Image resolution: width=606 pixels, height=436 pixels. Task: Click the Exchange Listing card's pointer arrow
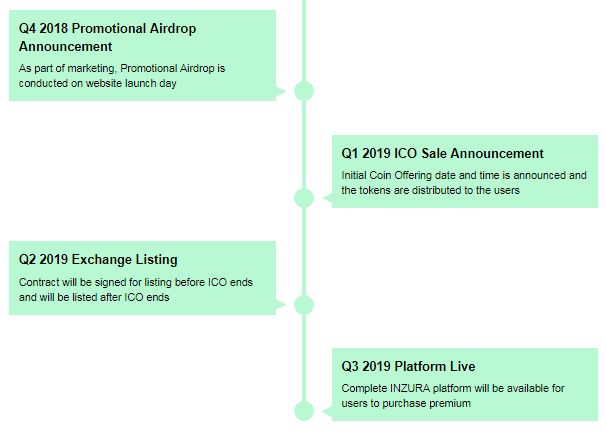point(281,305)
